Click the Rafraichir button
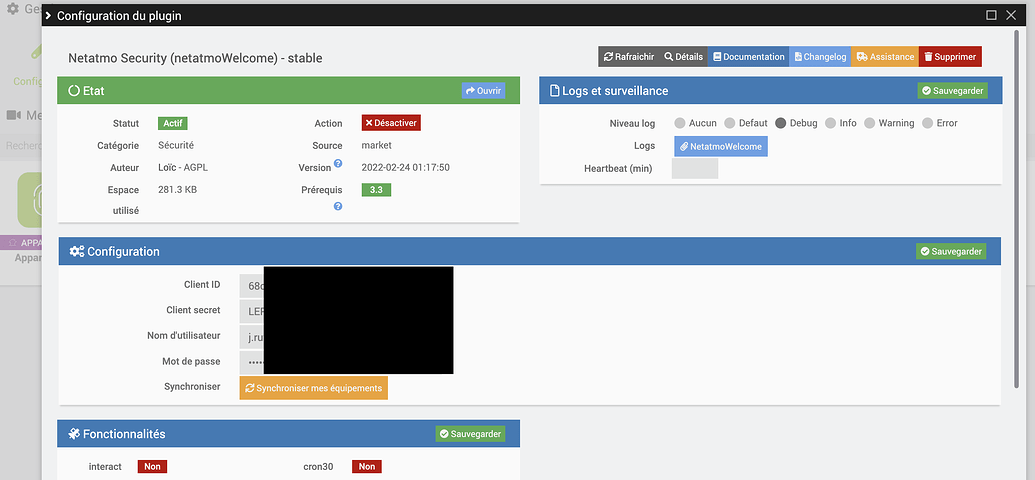Viewport: 1035px width, 480px height. [x=628, y=57]
